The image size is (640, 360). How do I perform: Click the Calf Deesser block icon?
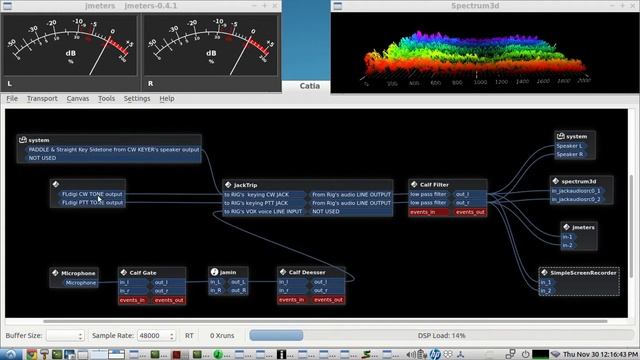(283, 272)
